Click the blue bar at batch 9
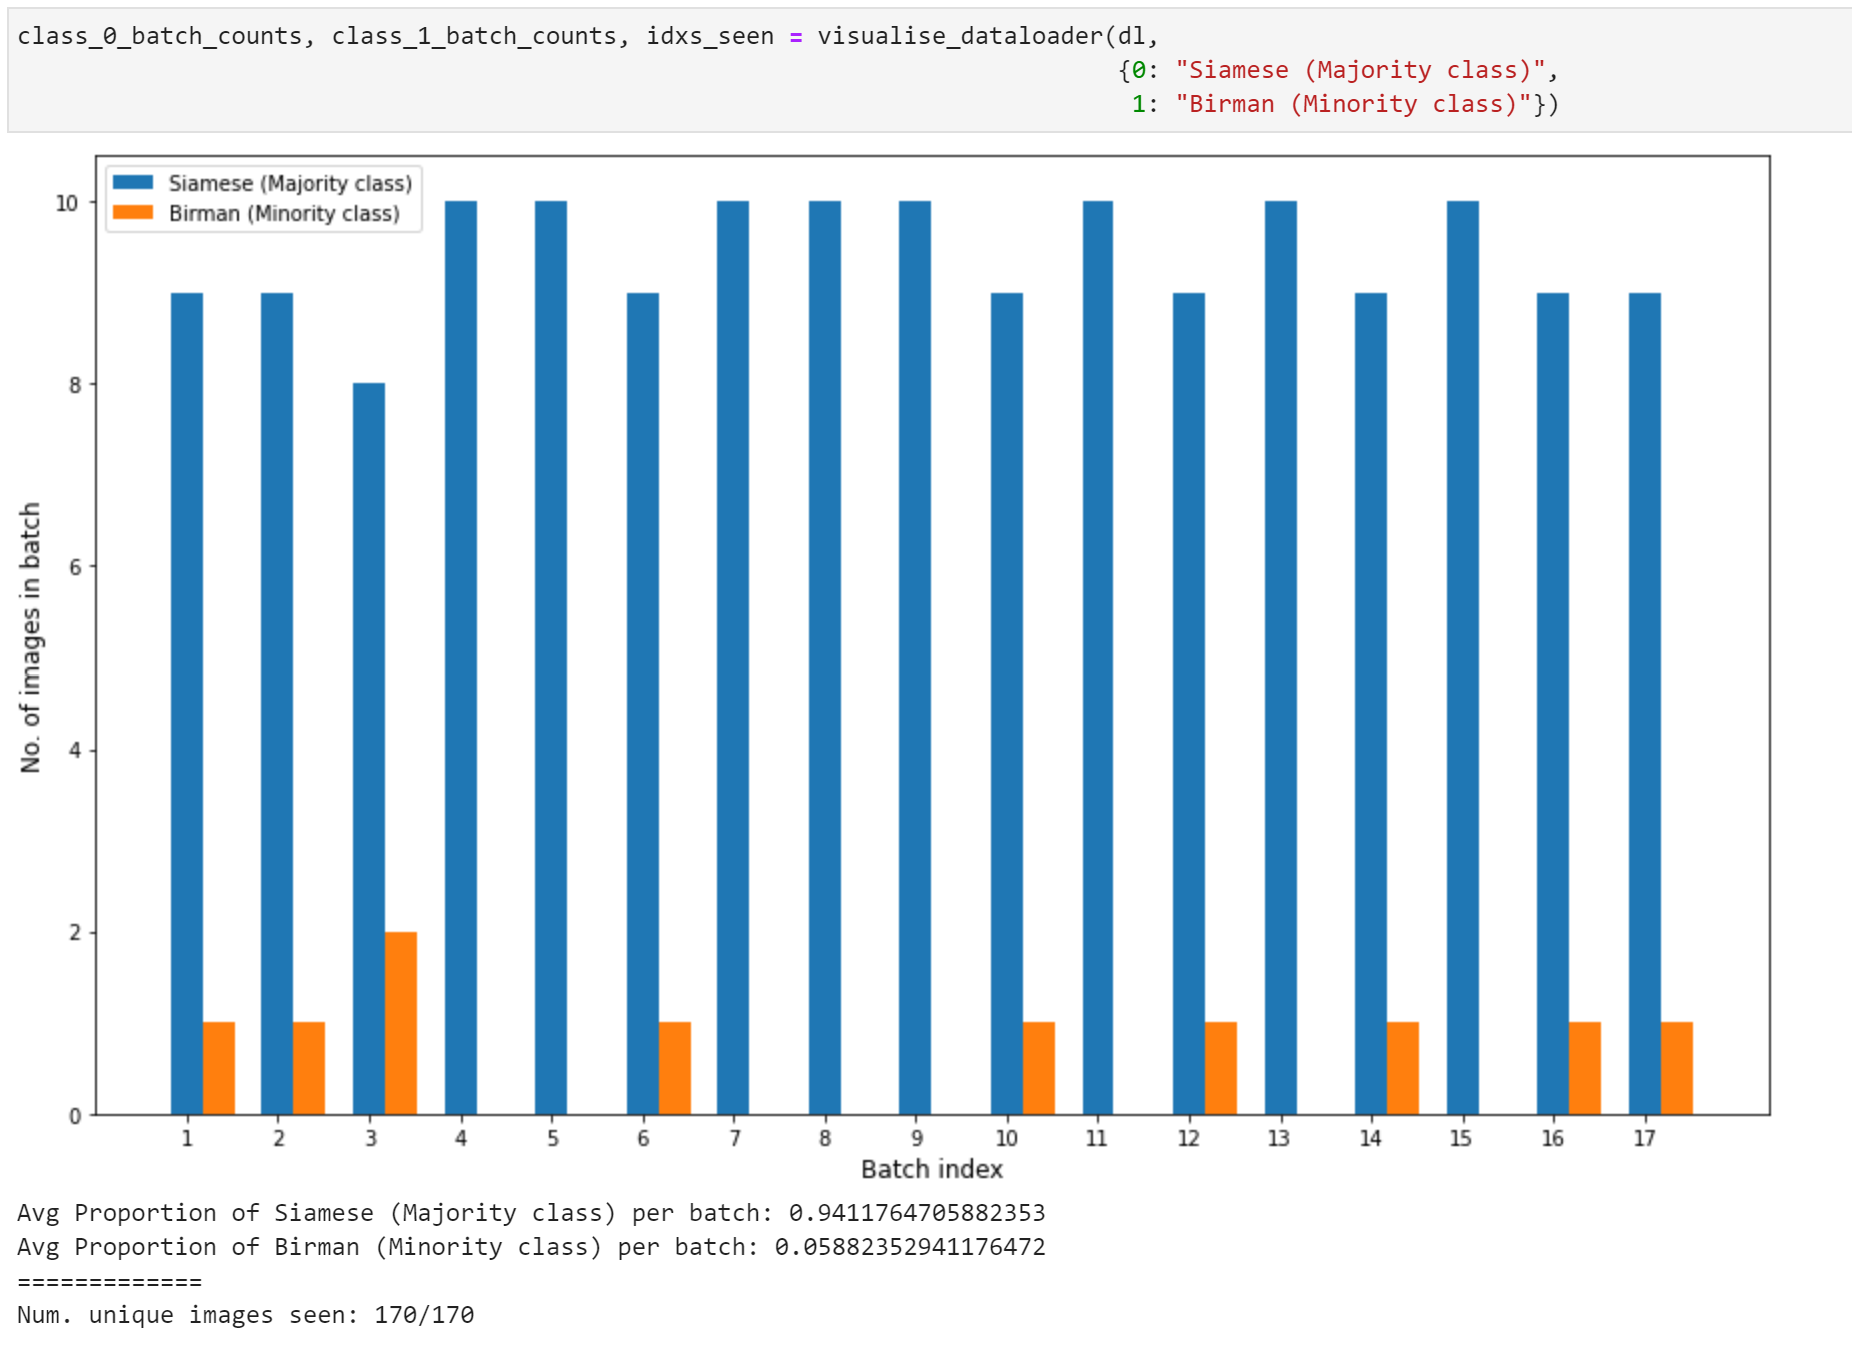1852x1346 pixels. [915, 657]
